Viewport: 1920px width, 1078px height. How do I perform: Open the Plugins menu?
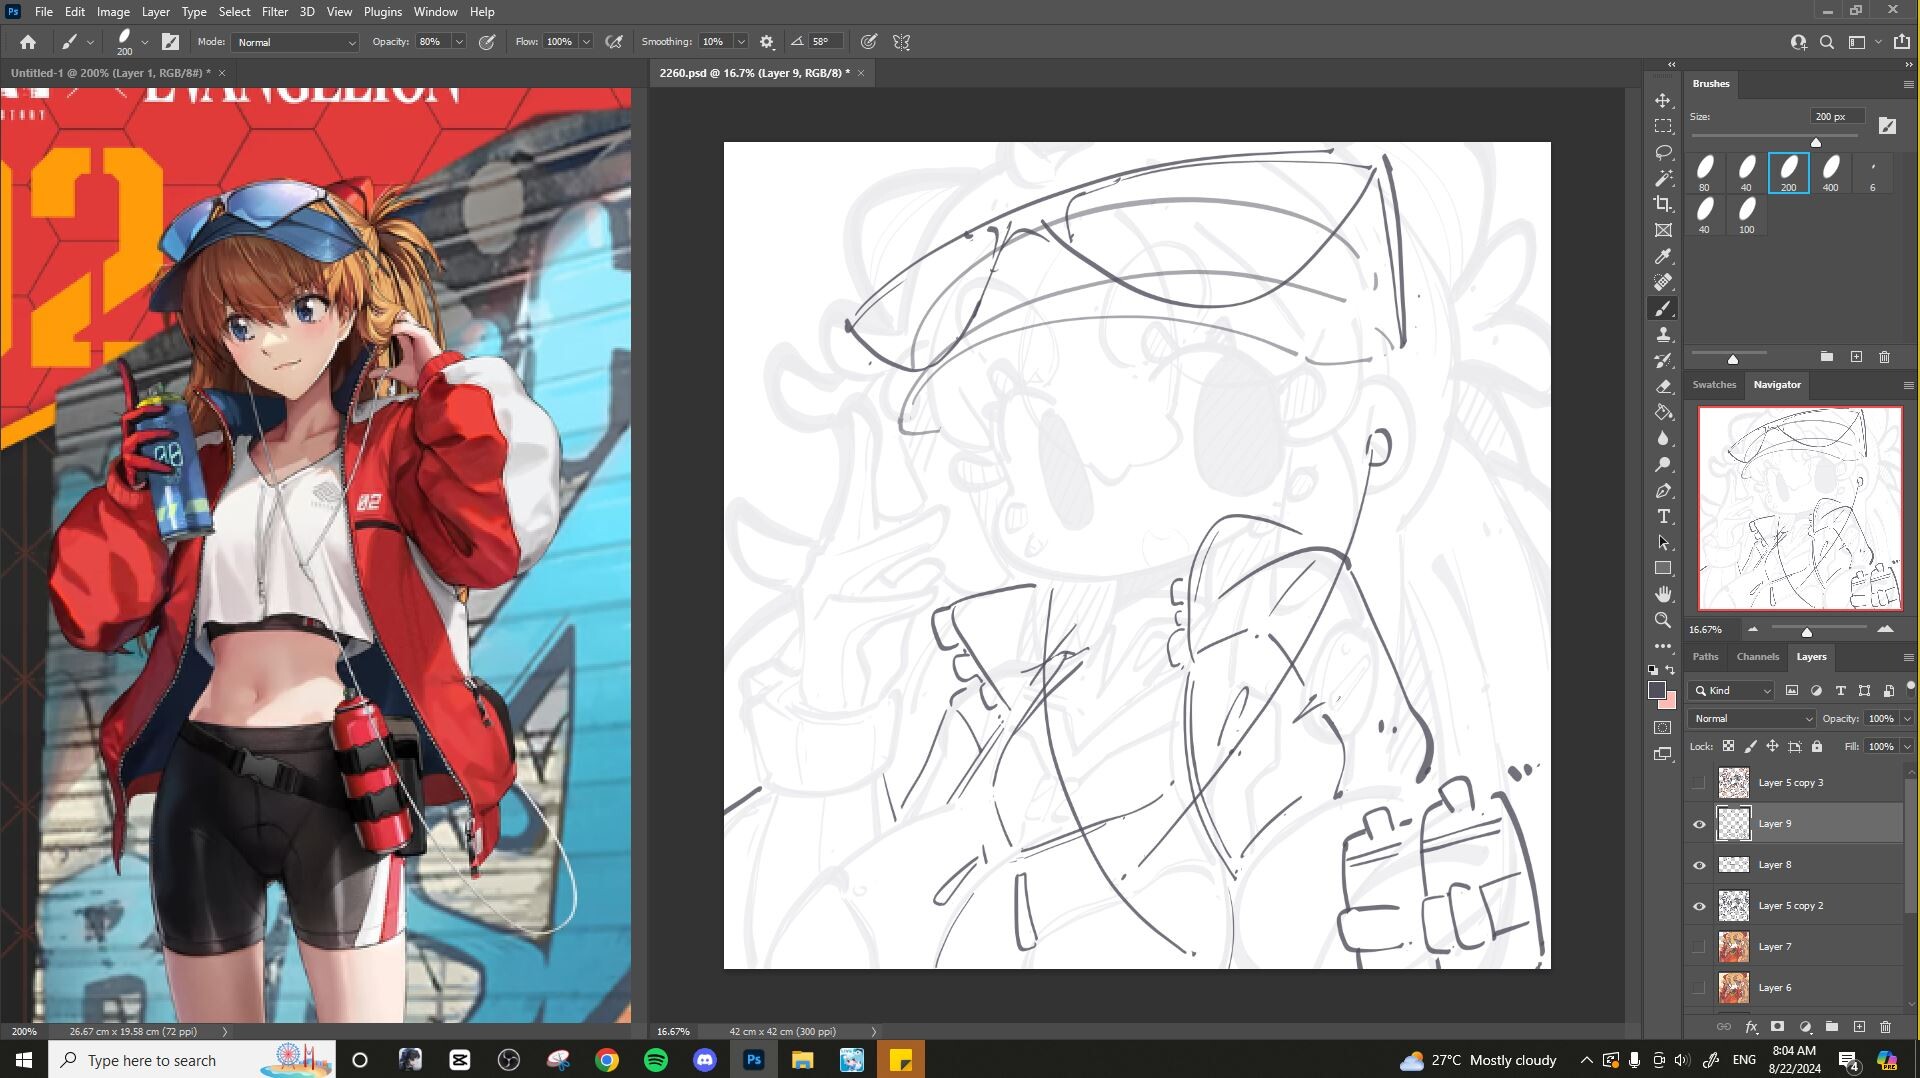(x=382, y=12)
